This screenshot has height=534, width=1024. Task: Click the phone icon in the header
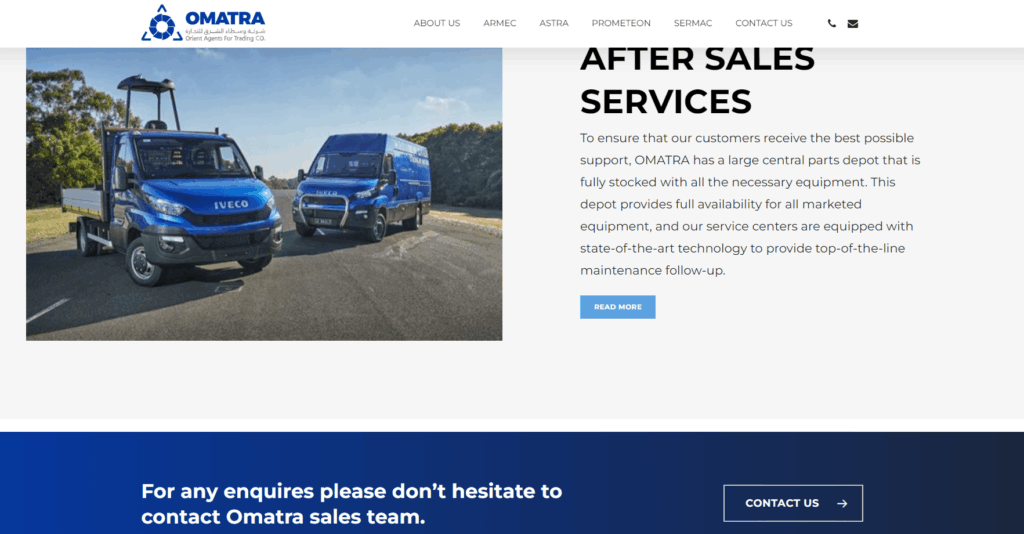(831, 24)
